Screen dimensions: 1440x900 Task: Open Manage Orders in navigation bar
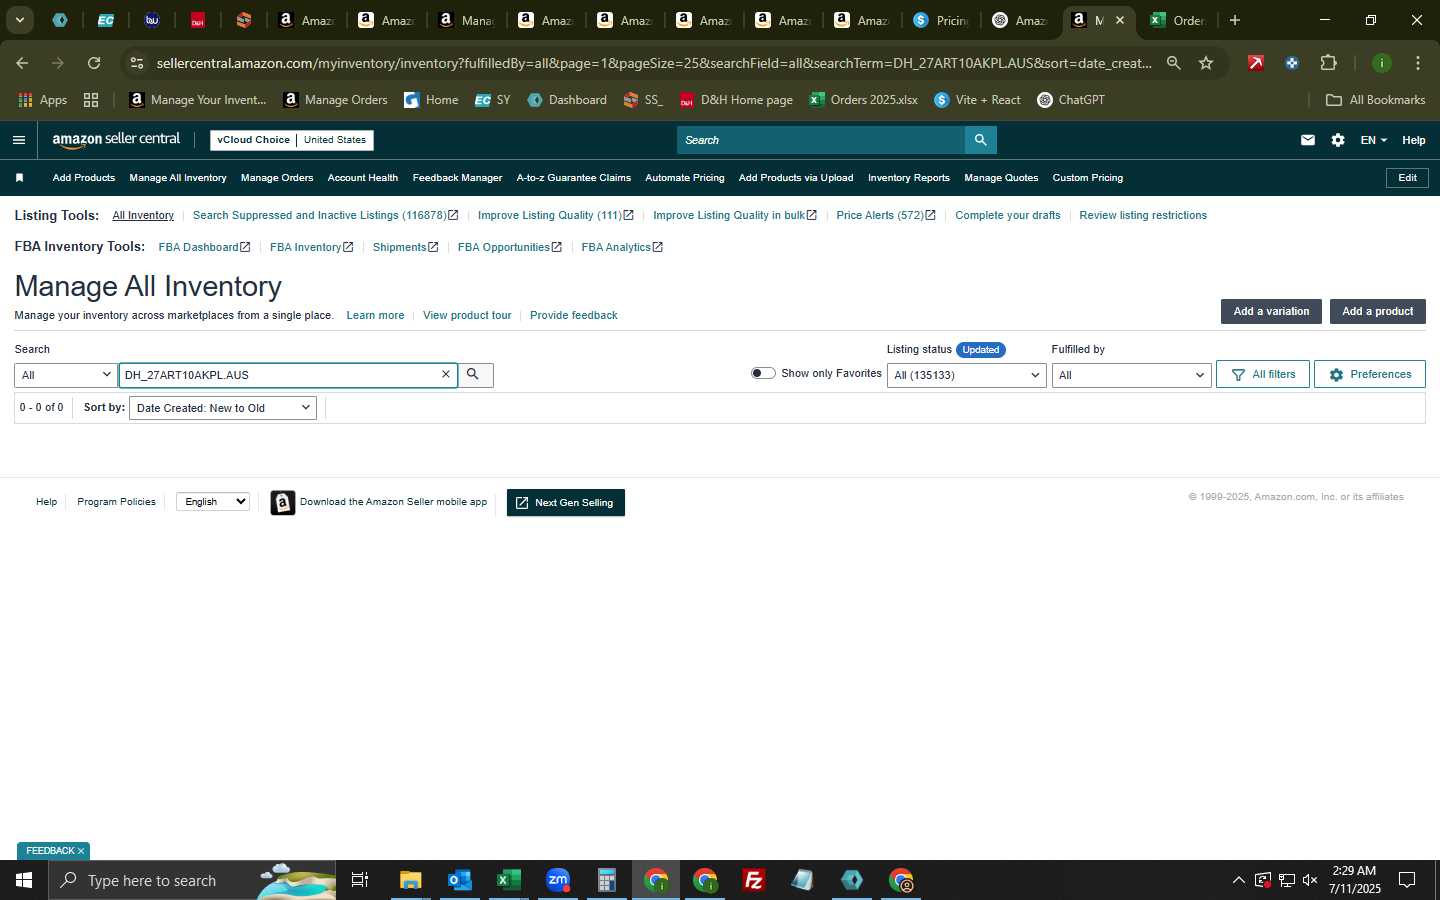point(277,178)
